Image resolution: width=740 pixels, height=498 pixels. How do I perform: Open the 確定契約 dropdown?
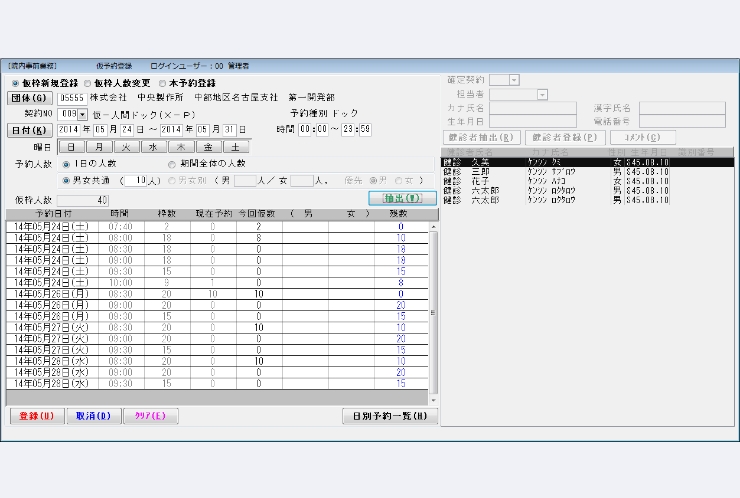point(514,80)
